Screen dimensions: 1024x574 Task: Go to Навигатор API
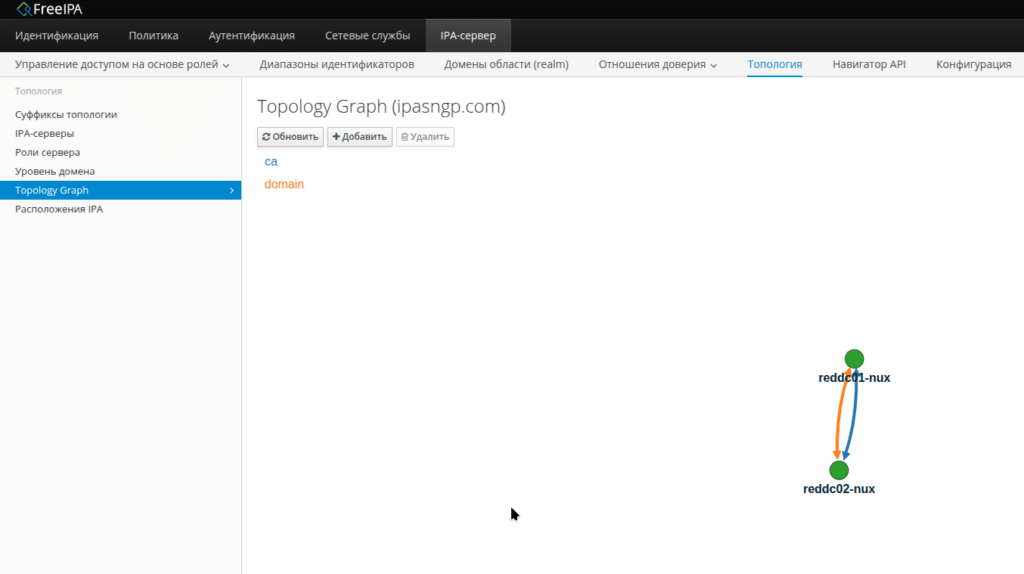(x=868, y=64)
